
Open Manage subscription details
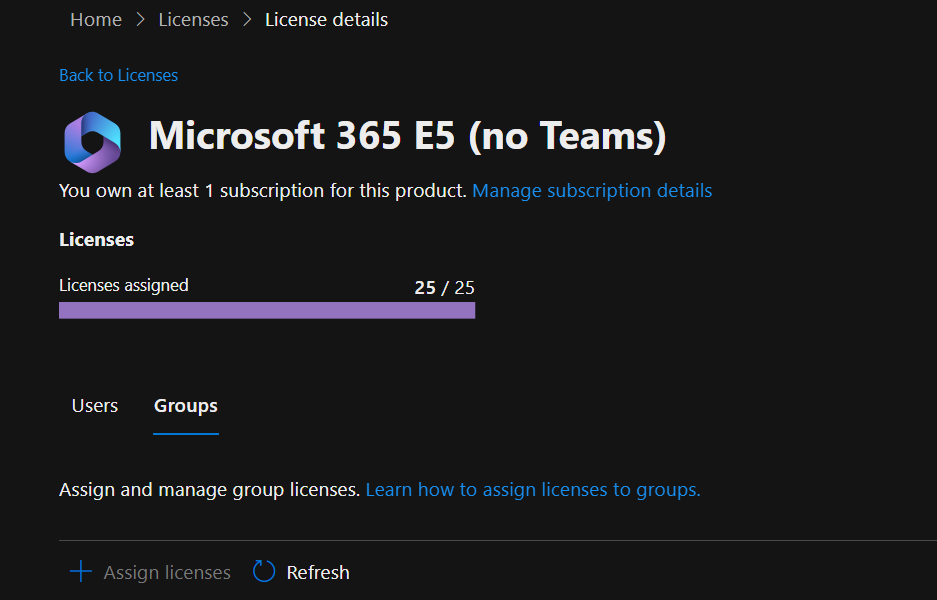coord(591,190)
